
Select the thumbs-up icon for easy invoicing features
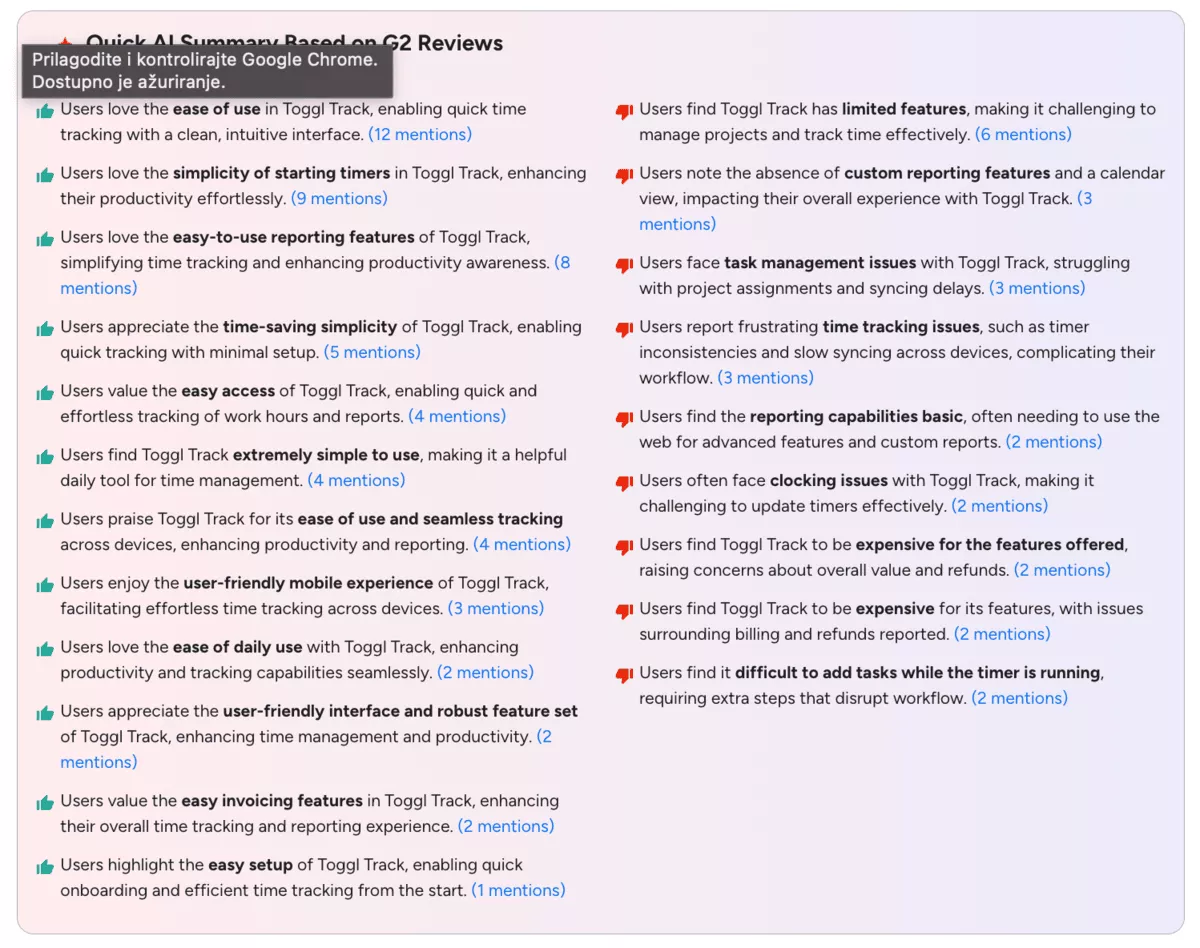point(45,801)
